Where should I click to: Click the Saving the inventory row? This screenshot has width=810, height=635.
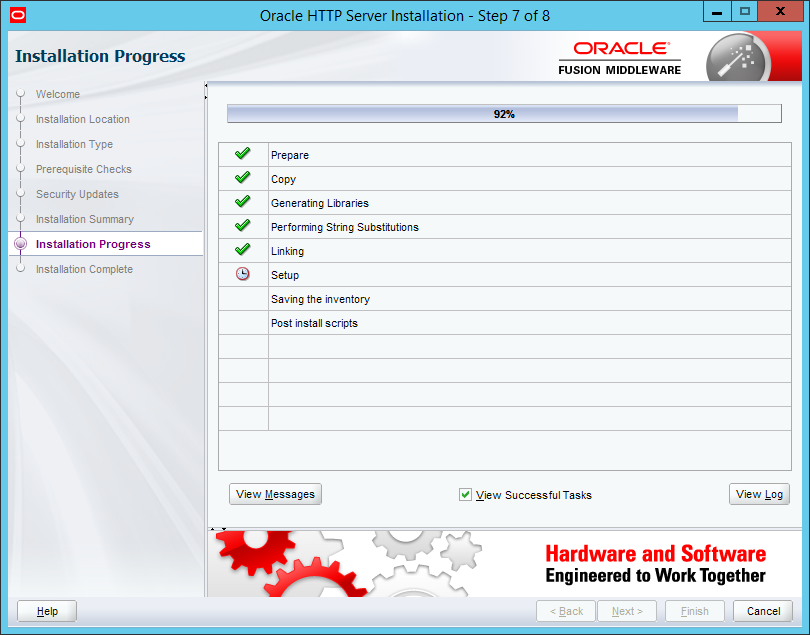click(320, 299)
